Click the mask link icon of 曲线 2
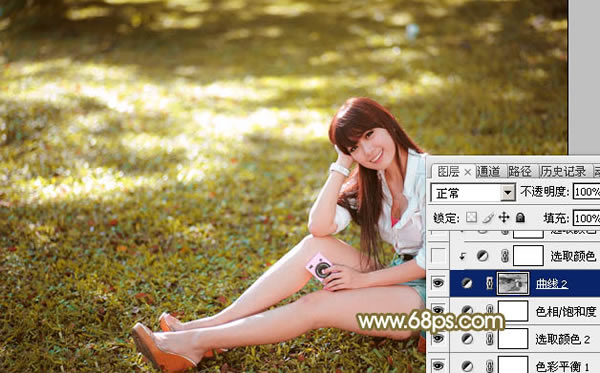The width and height of the screenshot is (600, 373). 489,283
